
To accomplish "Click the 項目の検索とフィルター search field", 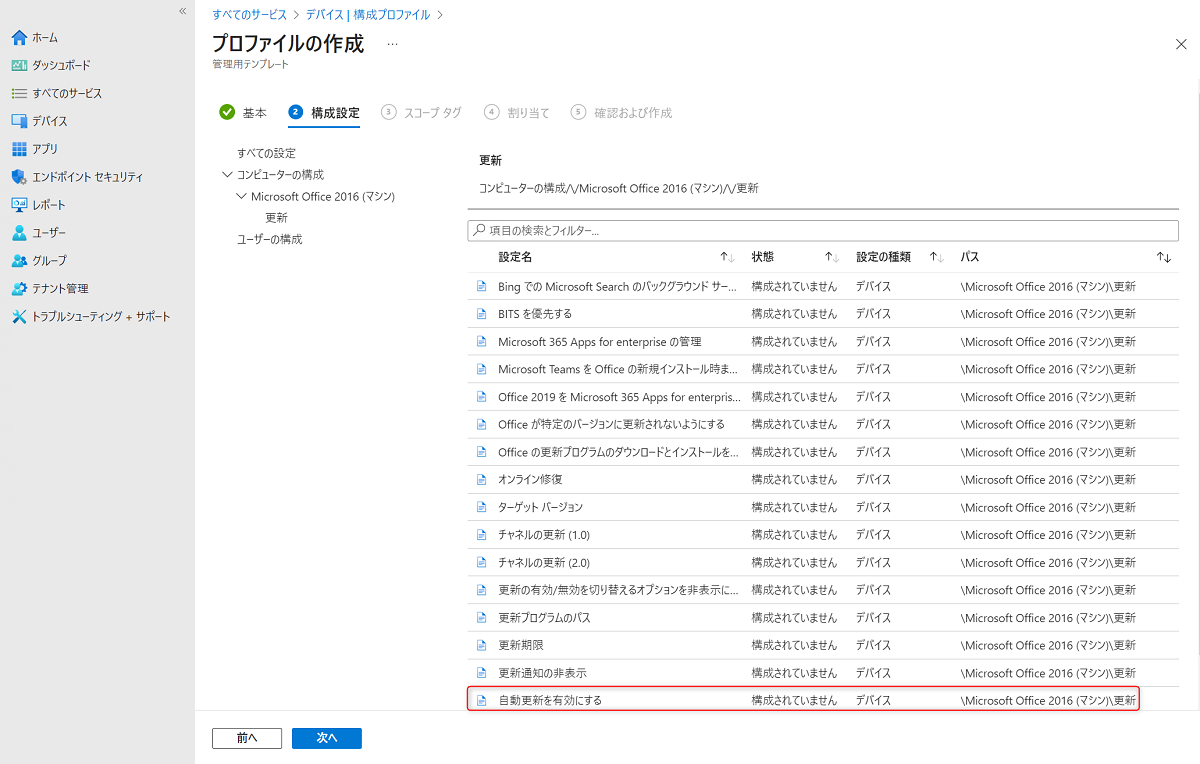I will (823, 231).
